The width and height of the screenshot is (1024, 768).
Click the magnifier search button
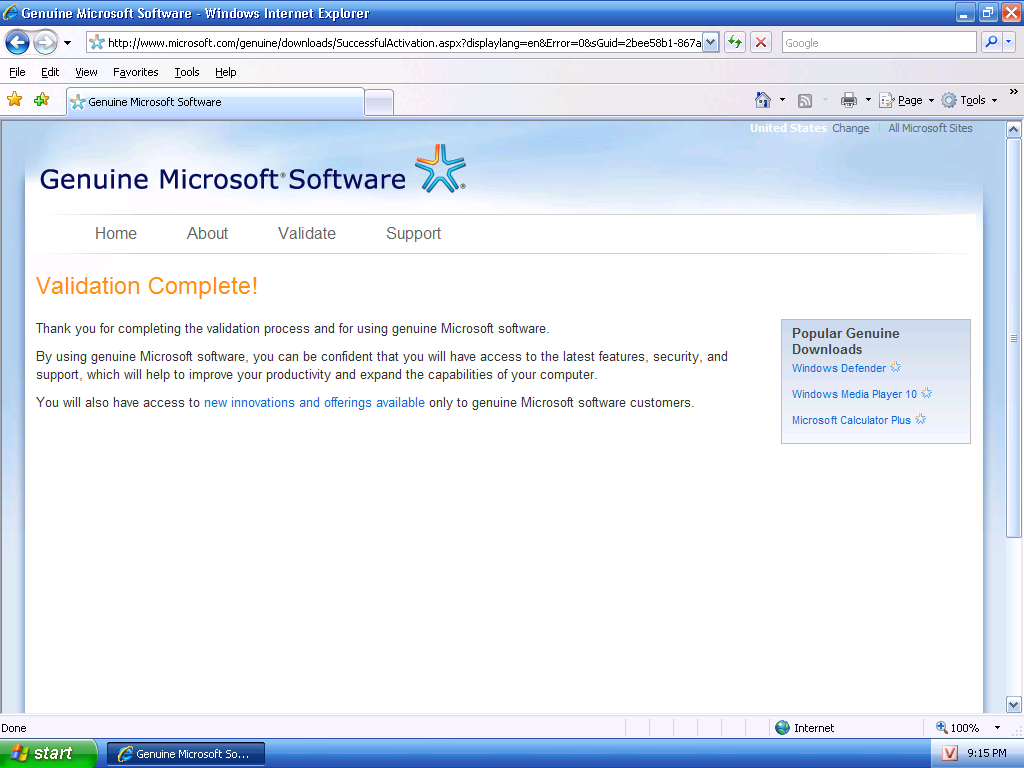pos(991,42)
